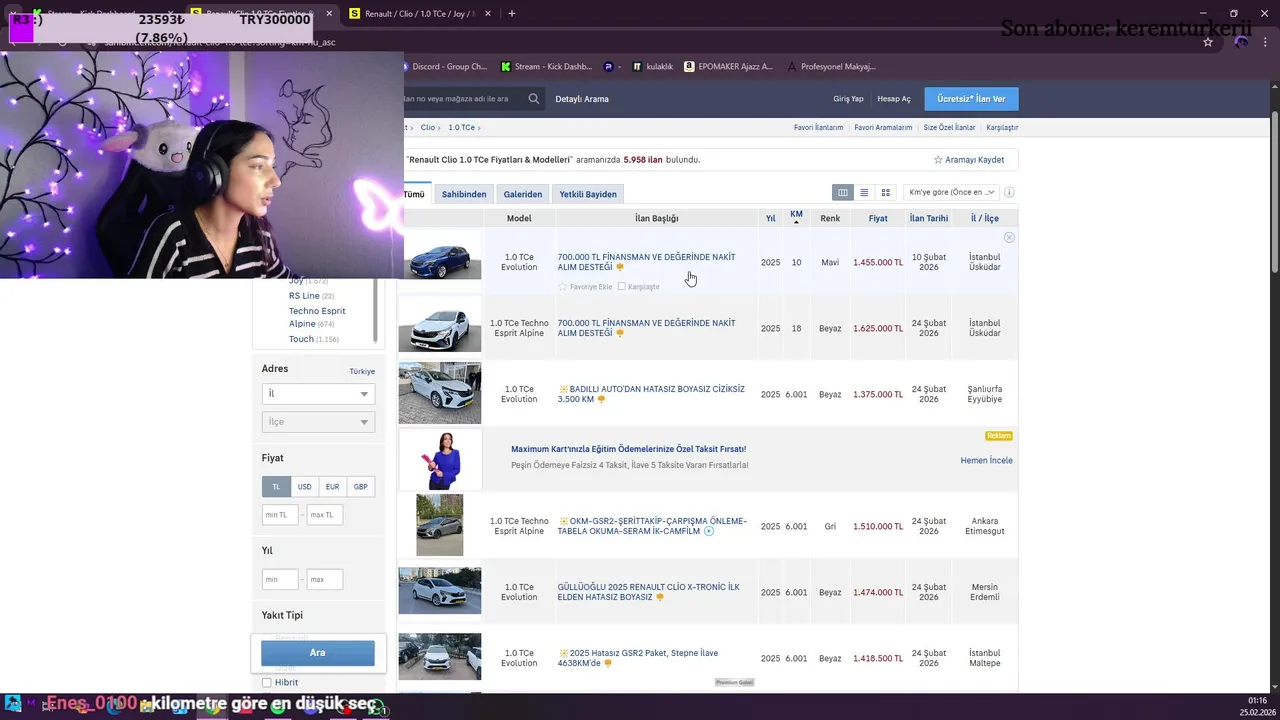1280x720 pixels.
Task: Open the Discord - Group Ch... bookmark
Action: pyautogui.click(x=444, y=67)
